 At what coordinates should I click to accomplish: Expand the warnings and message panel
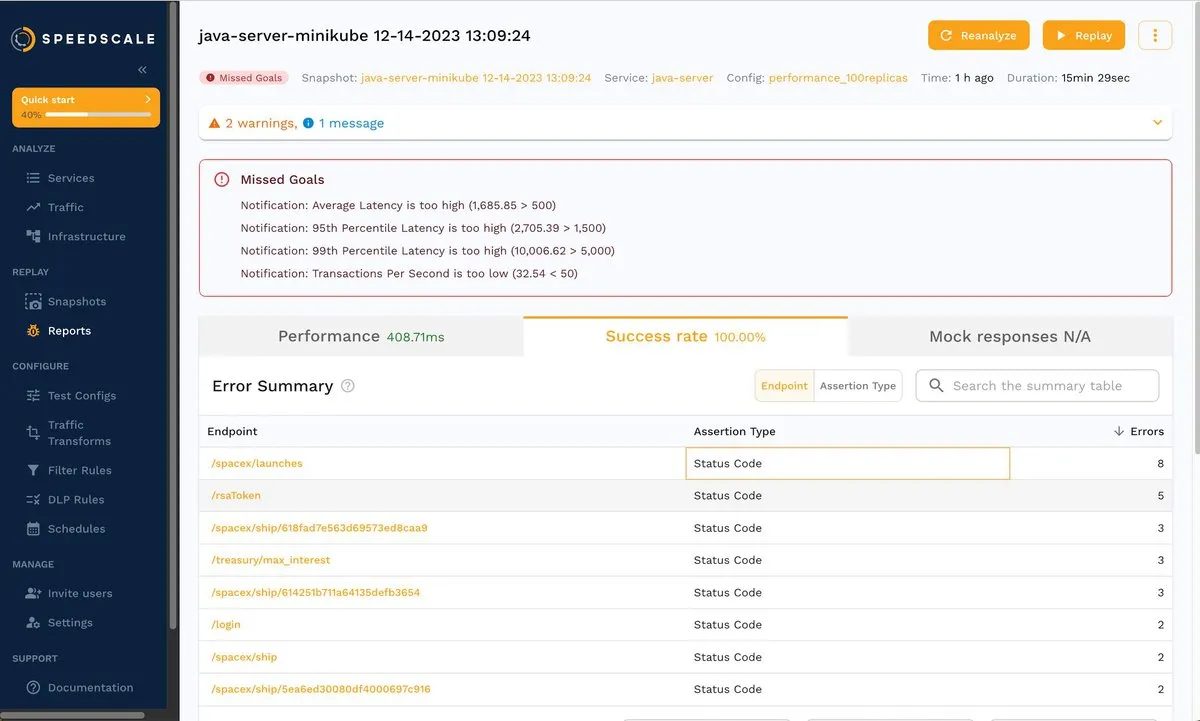pos(1157,123)
